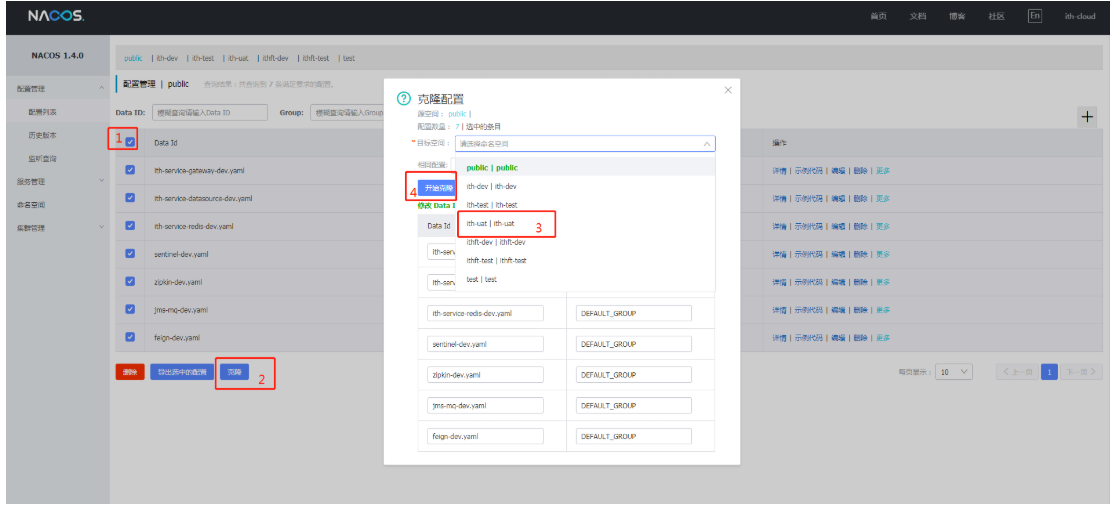Choose 'ith-test | ith-test' in the dropdown list

(585, 205)
